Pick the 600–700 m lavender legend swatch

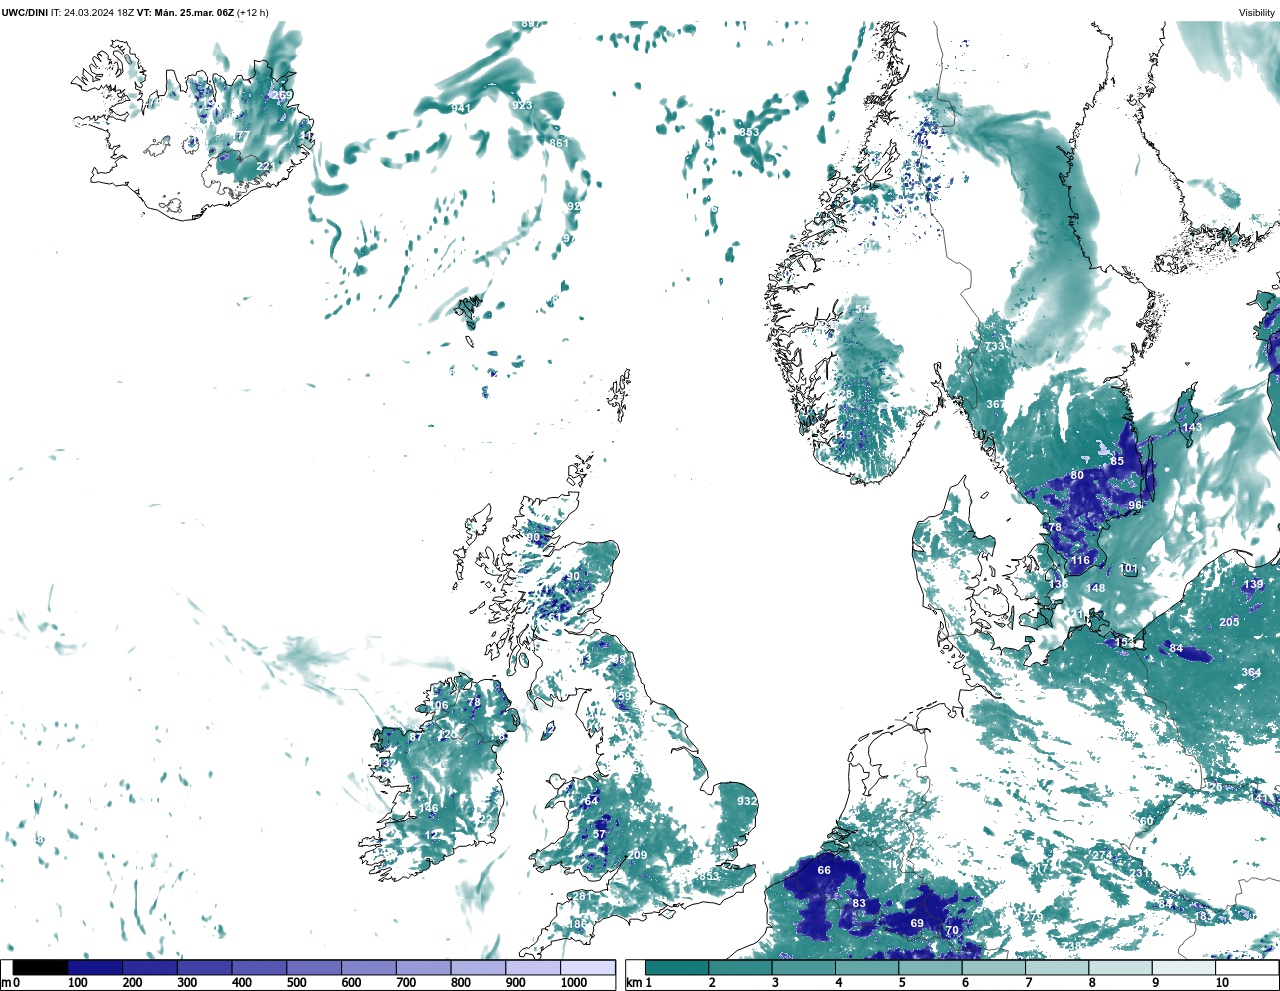(x=369, y=968)
